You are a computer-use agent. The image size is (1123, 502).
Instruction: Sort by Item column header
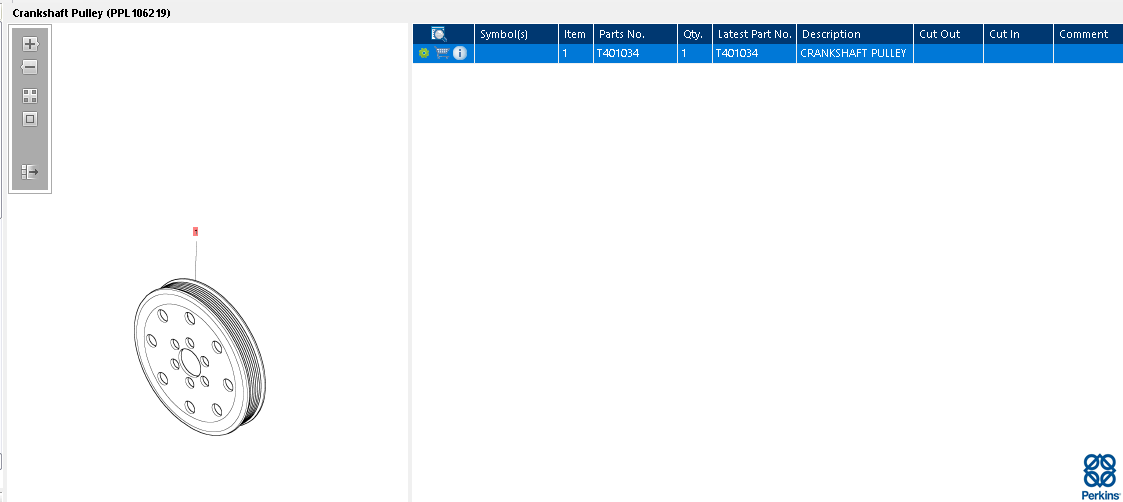coord(576,34)
